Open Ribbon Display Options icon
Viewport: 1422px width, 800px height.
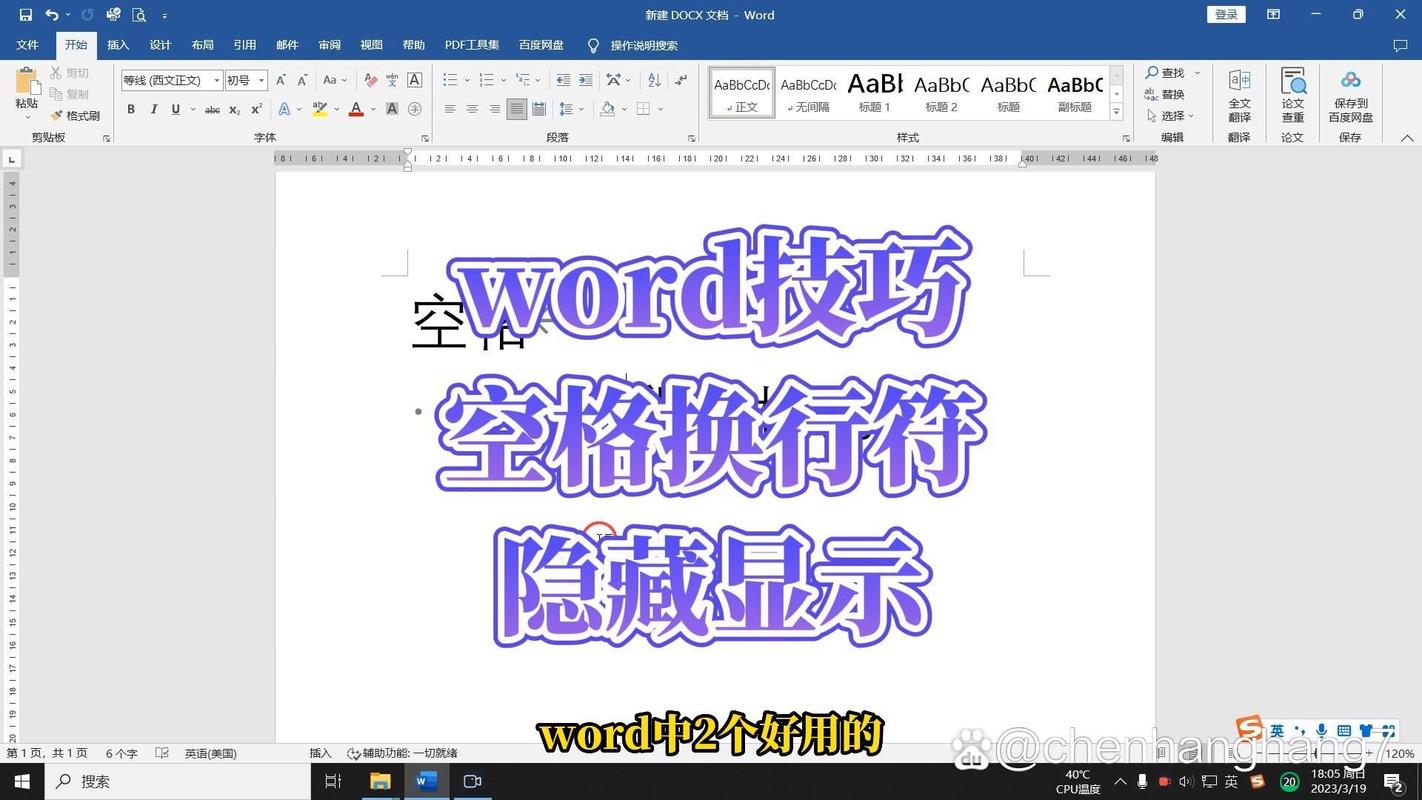click(1273, 15)
